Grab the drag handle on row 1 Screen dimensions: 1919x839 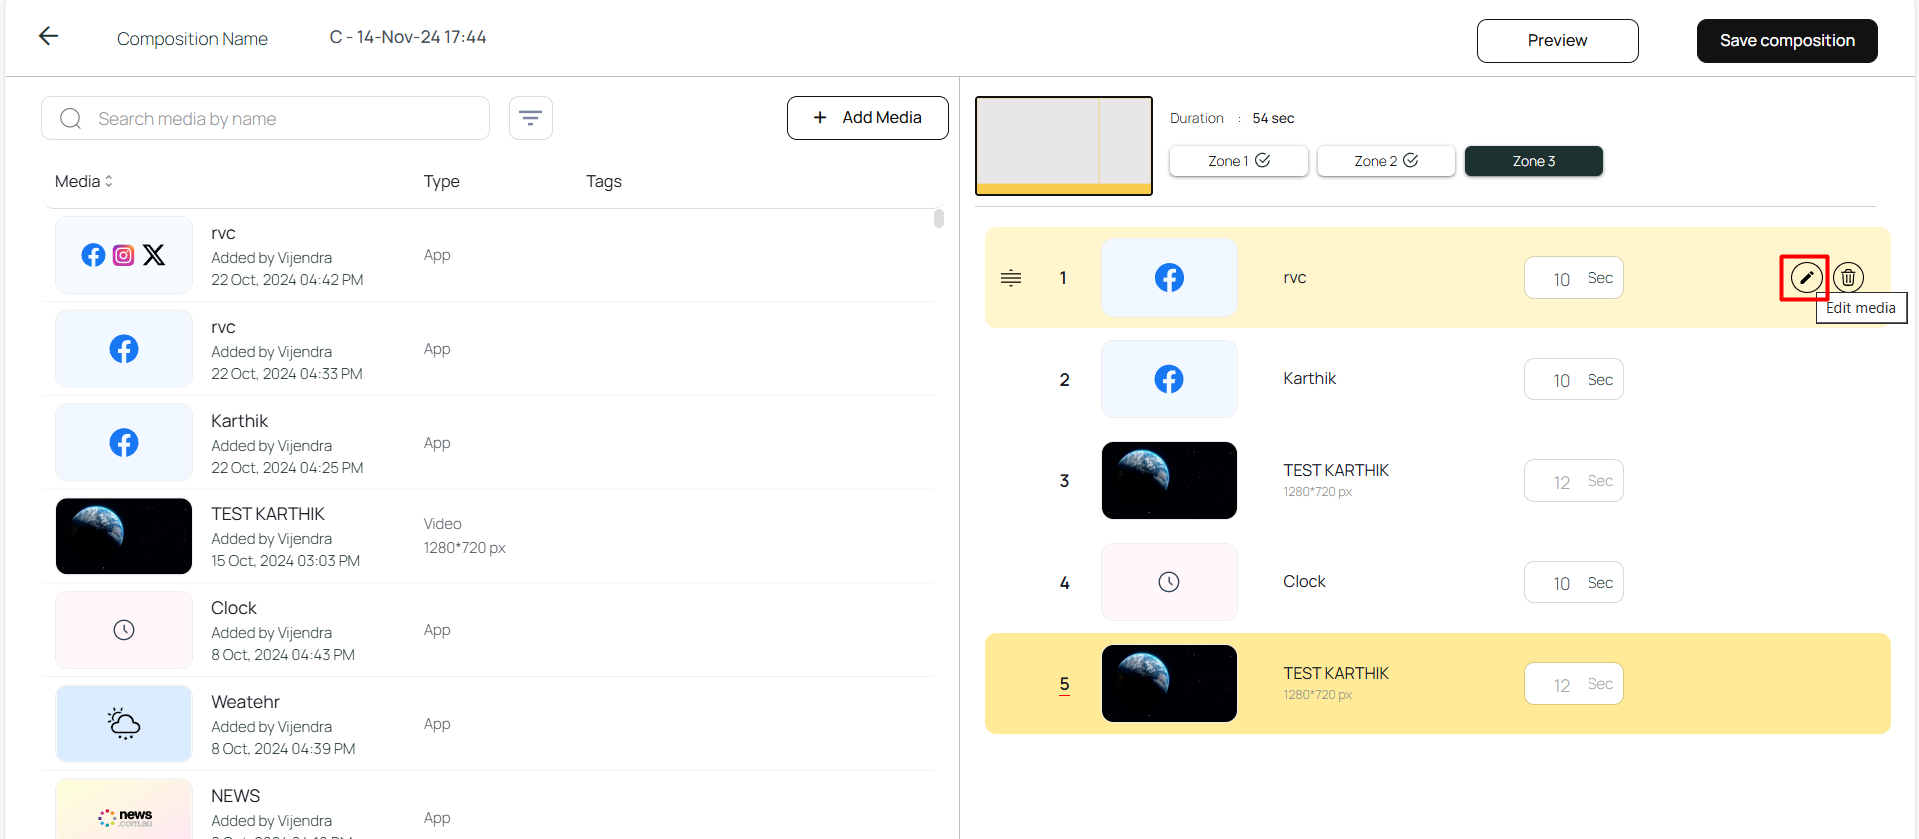[1011, 278]
